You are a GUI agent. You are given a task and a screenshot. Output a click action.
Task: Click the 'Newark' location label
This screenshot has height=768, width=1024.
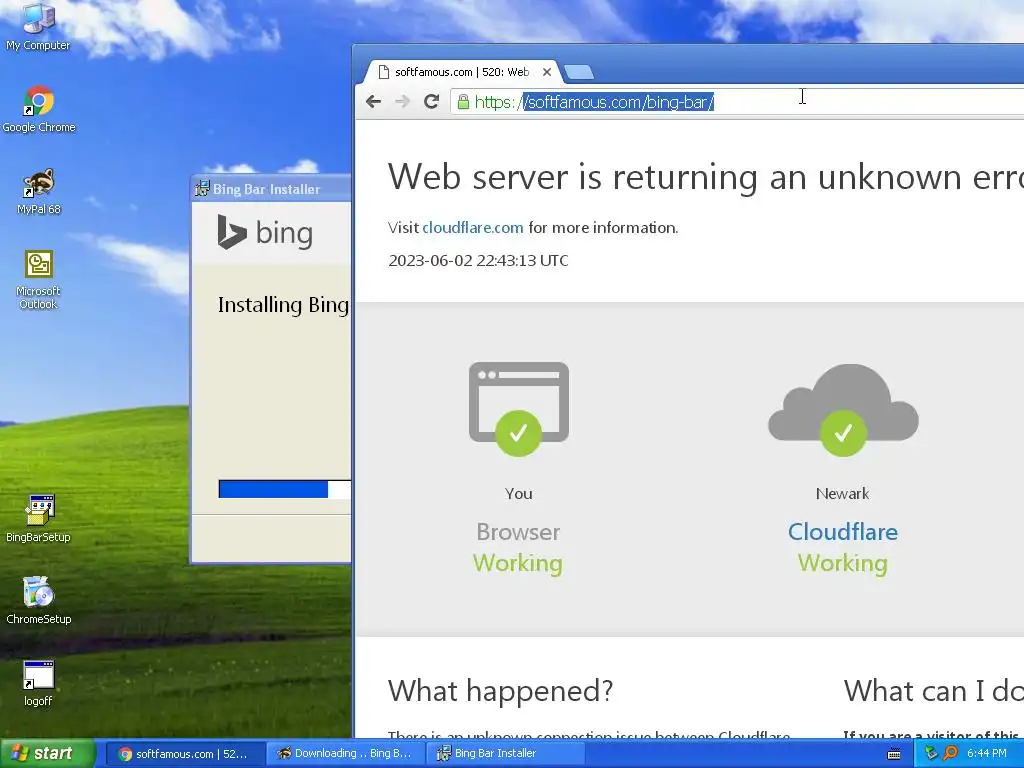pyautogui.click(x=842, y=494)
